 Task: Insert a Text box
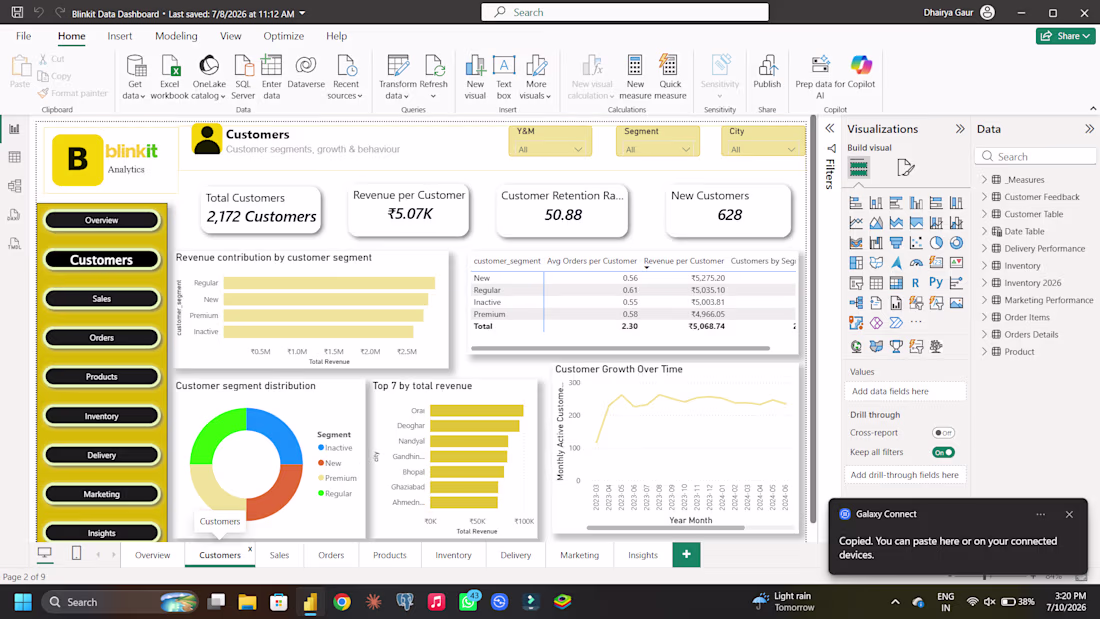pyautogui.click(x=504, y=77)
